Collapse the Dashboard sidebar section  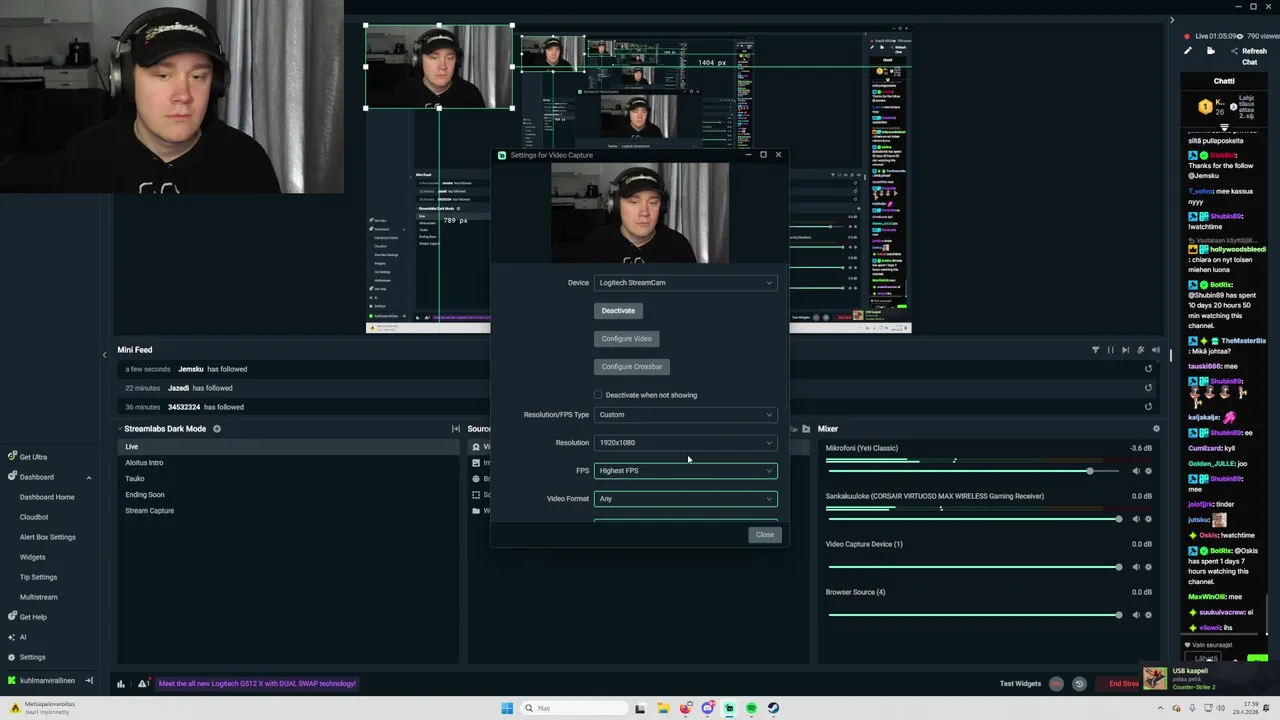(x=88, y=477)
